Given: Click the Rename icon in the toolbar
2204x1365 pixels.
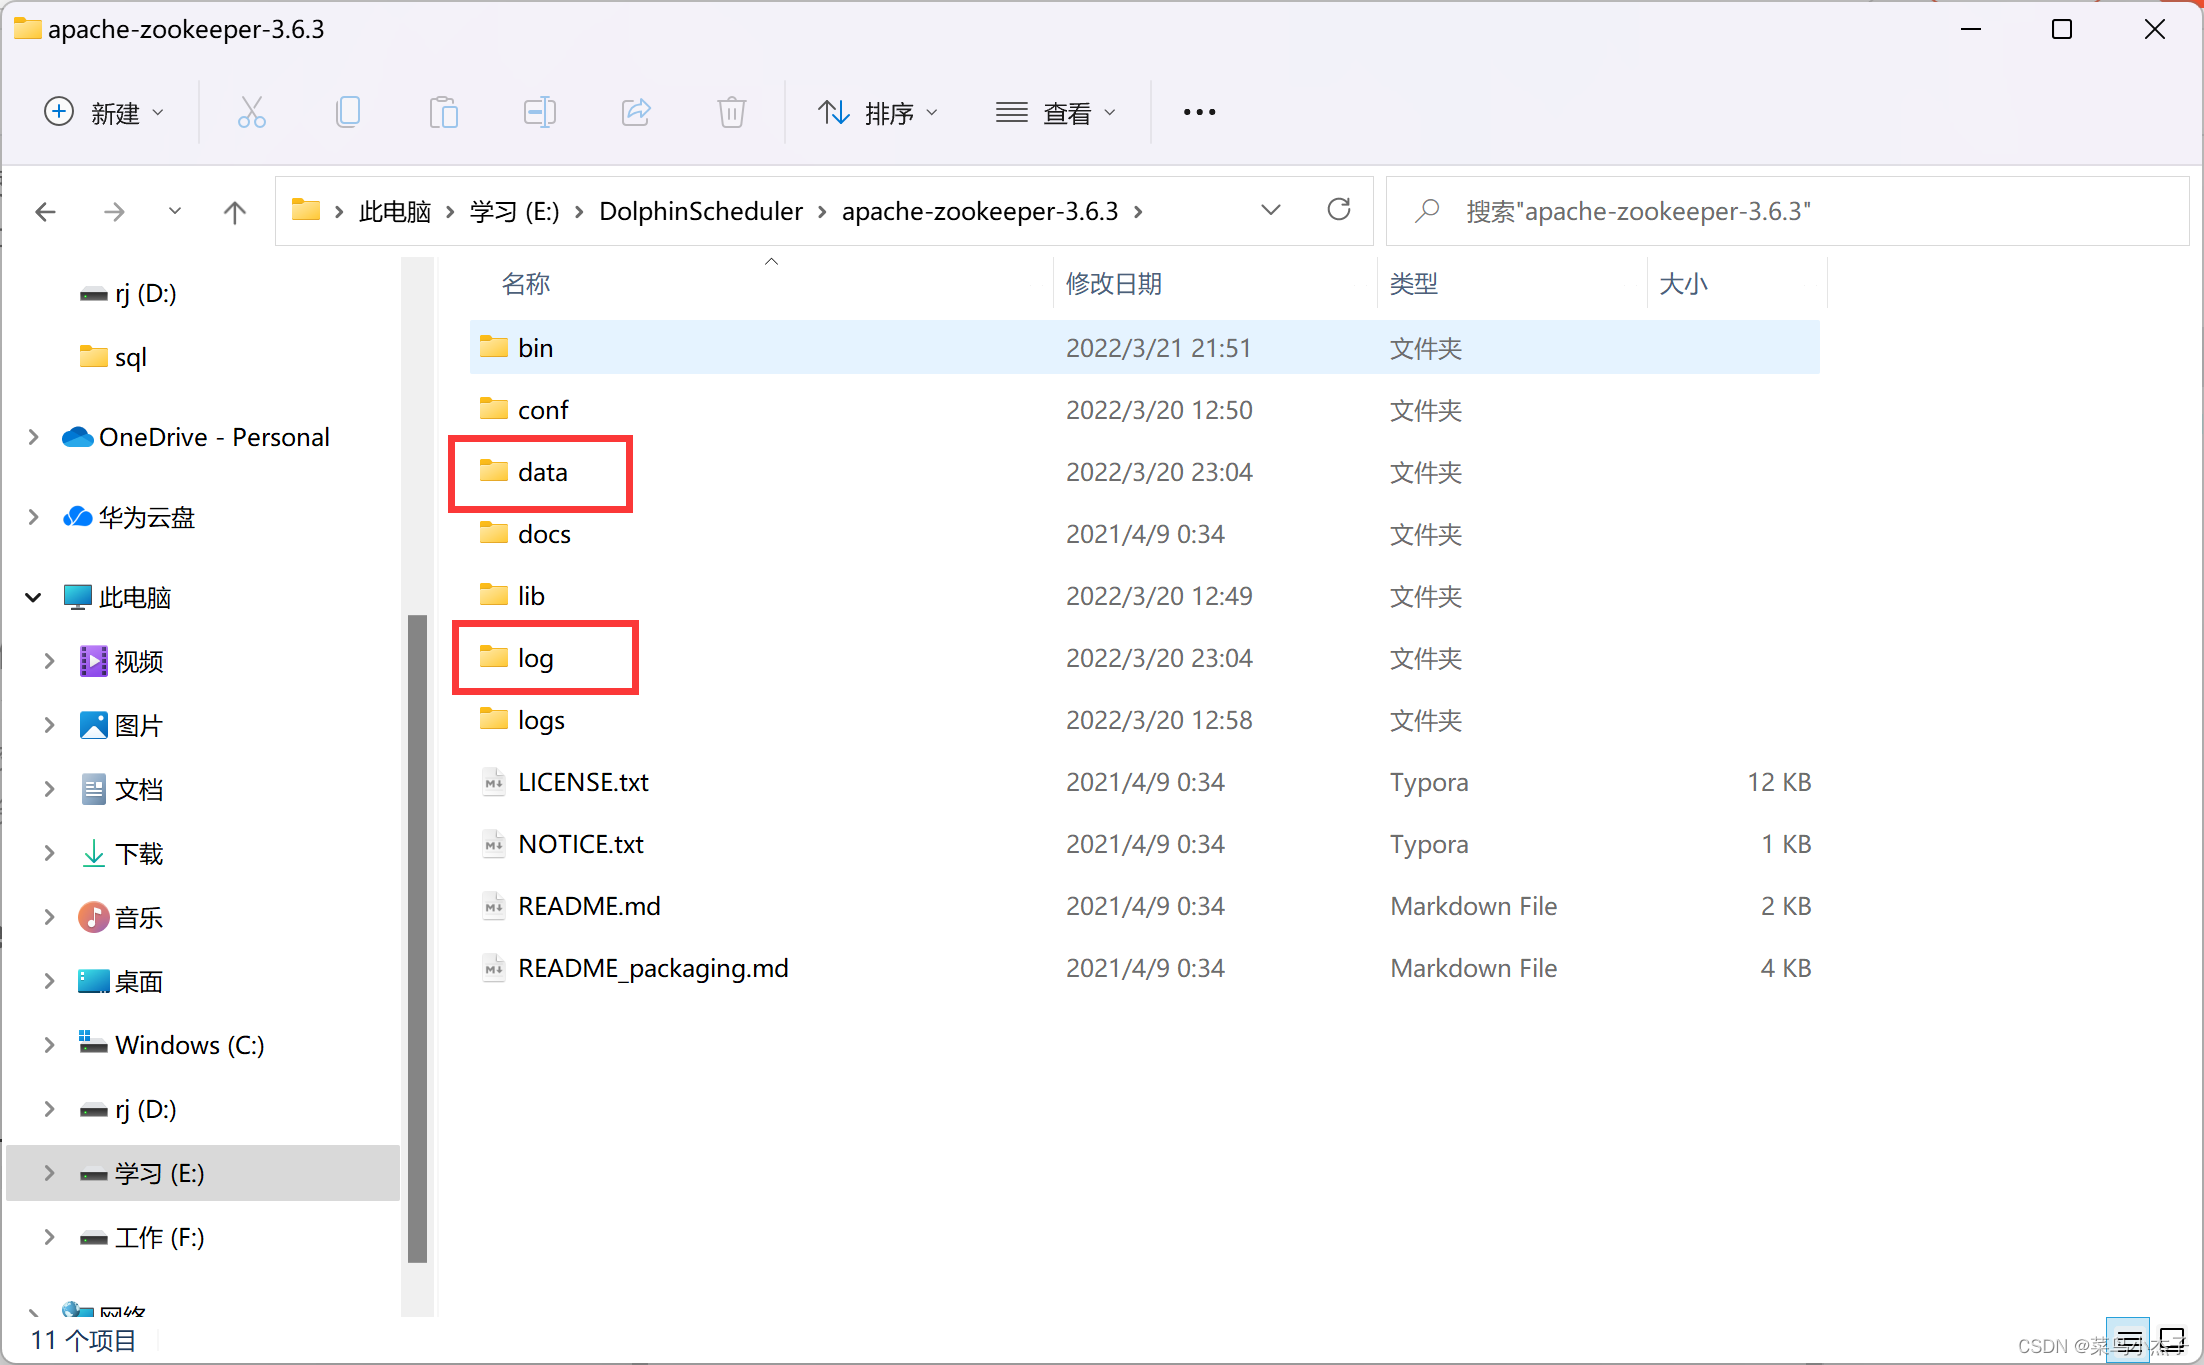Looking at the screenshot, I should click(539, 112).
